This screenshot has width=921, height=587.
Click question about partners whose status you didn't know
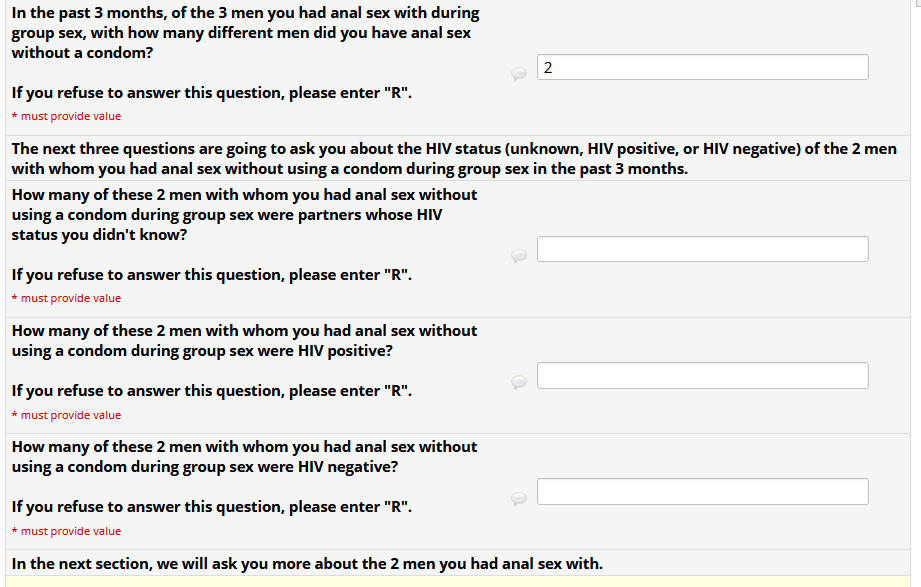[x=244, y=214]
